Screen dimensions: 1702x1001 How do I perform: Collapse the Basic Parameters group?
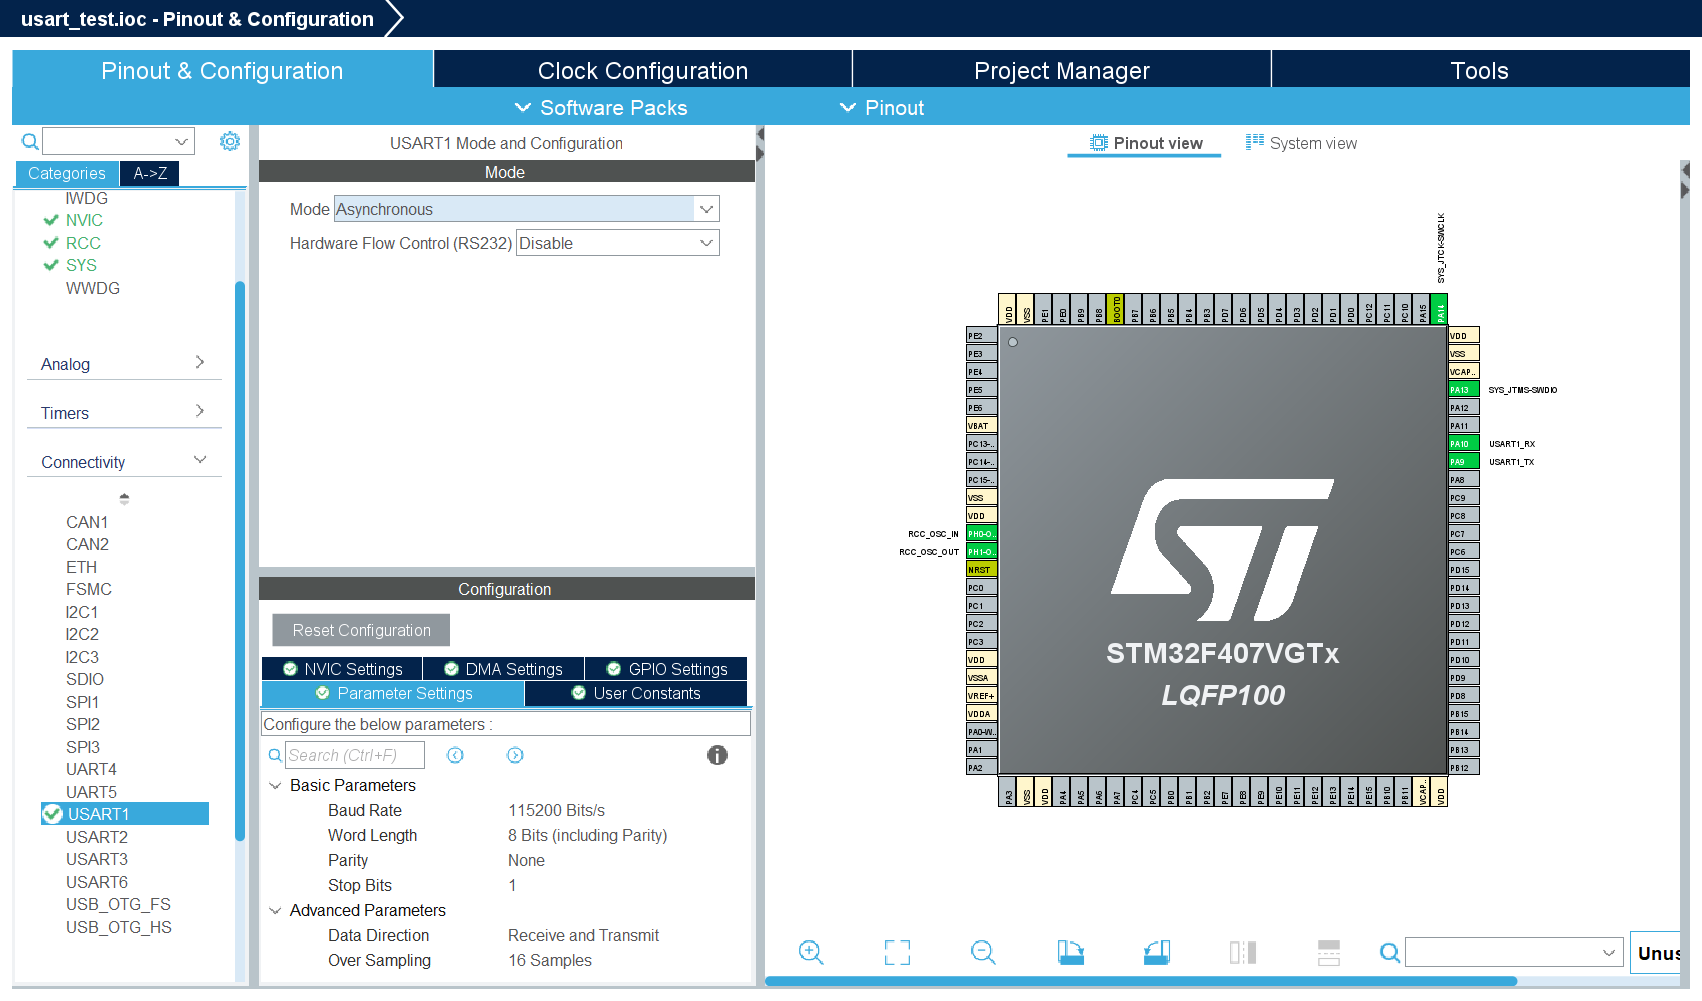pos(275,786)
